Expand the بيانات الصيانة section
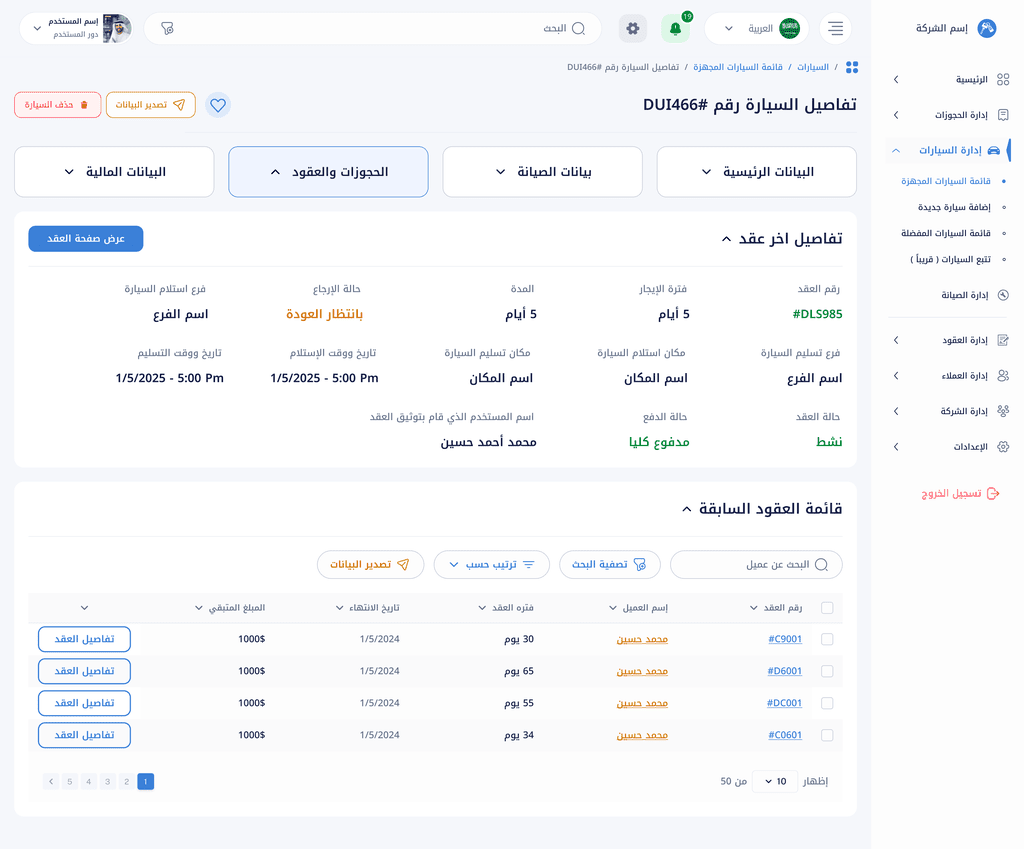Image resolution: width=1024 pixels, height=849 pixels. (x=543, y=172)
